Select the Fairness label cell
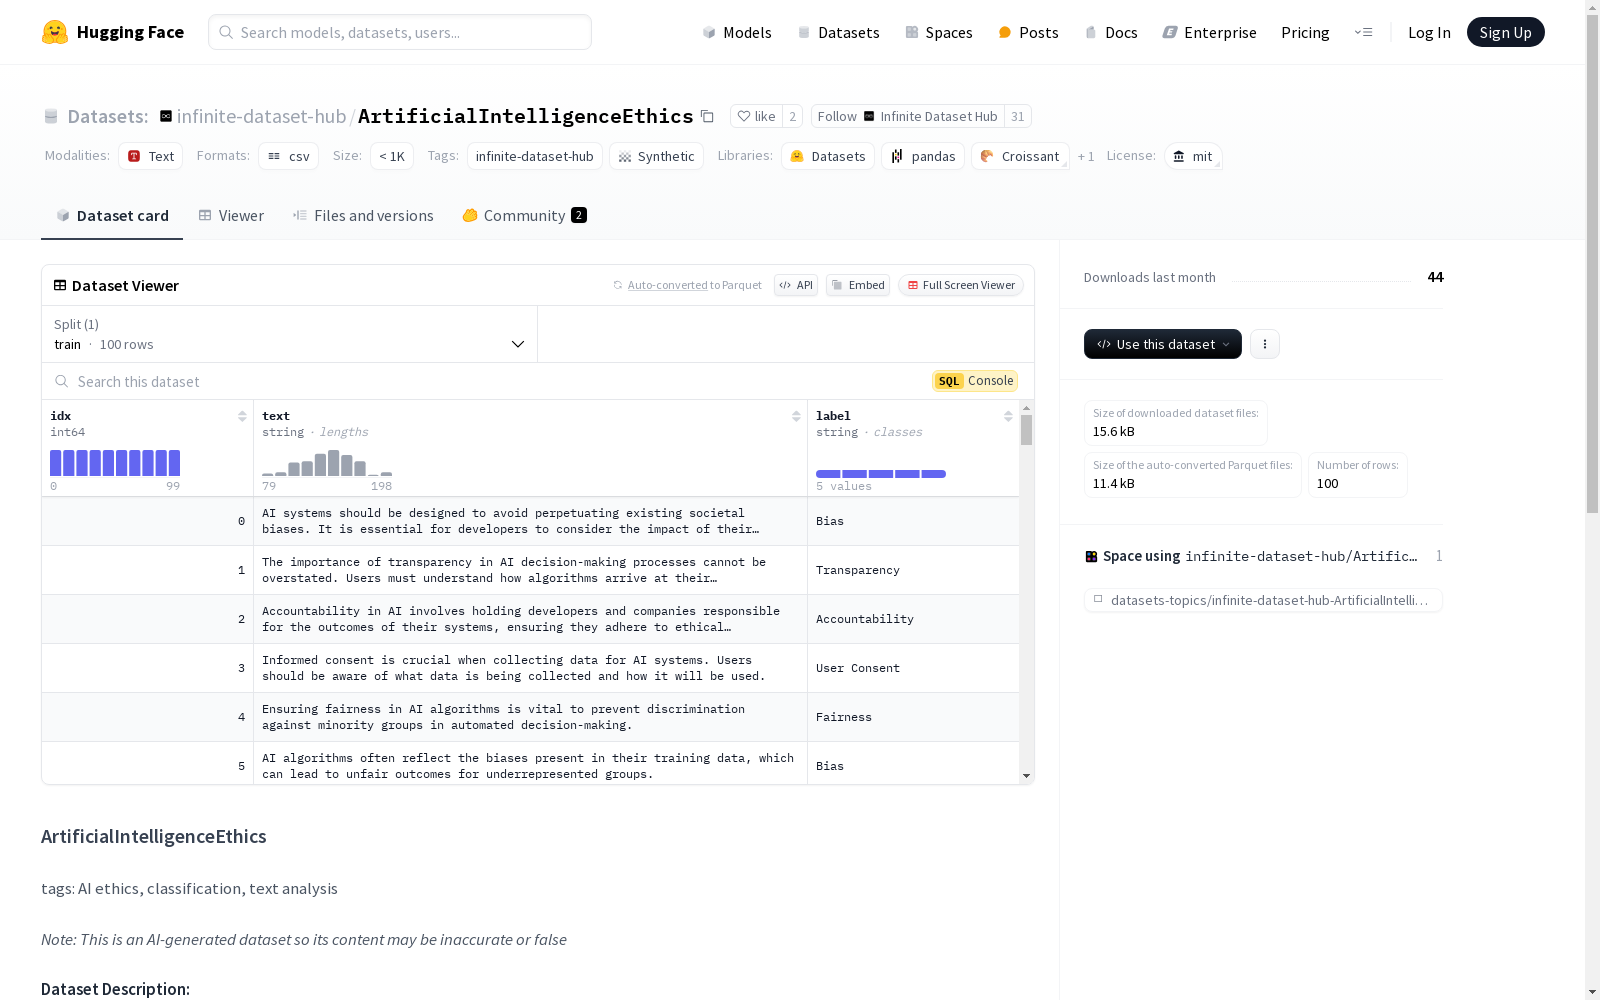The height and width of the screenshot is (1000, 1600). tap(913, 717)
